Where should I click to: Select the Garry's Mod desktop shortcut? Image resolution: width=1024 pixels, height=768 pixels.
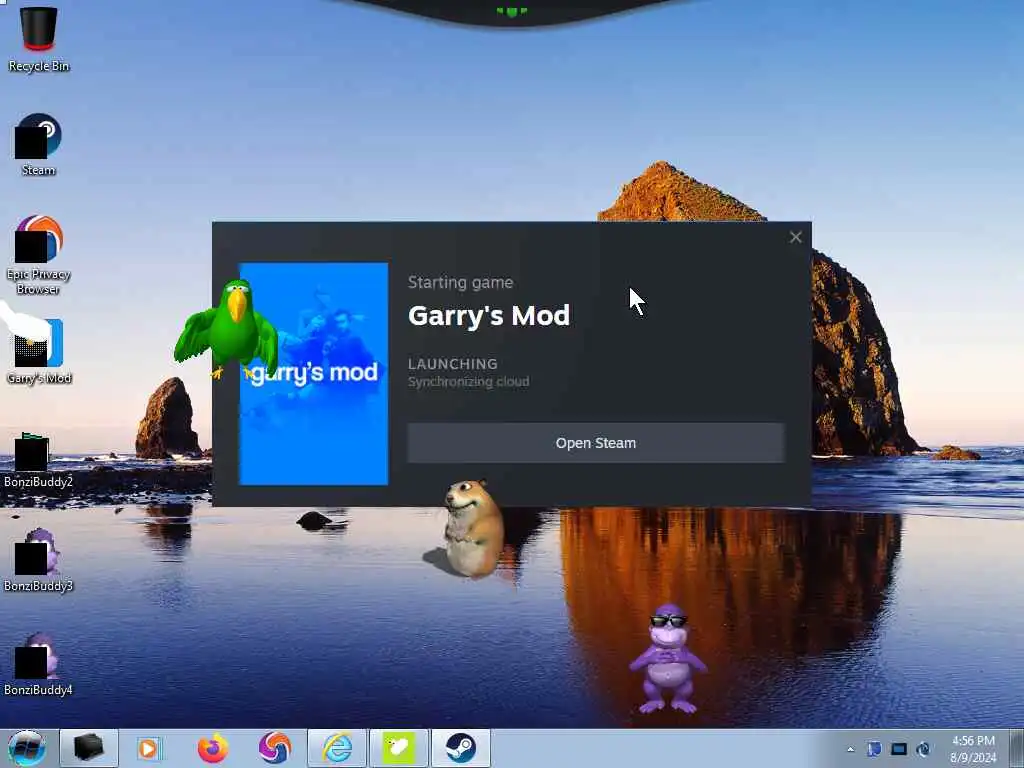[39, 351]
